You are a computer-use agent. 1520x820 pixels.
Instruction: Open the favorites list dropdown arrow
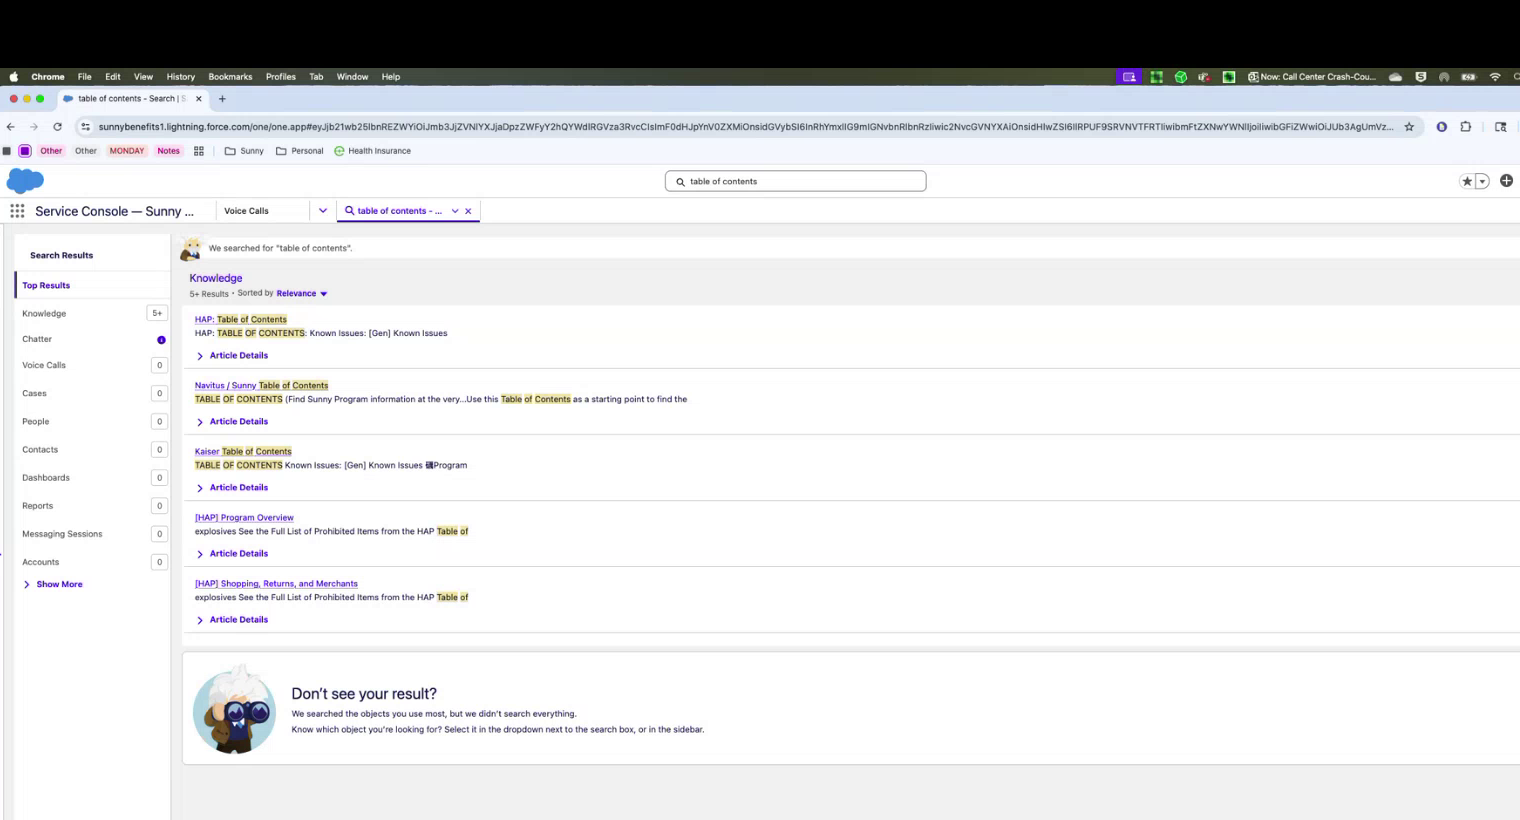tap(1482, 181)
